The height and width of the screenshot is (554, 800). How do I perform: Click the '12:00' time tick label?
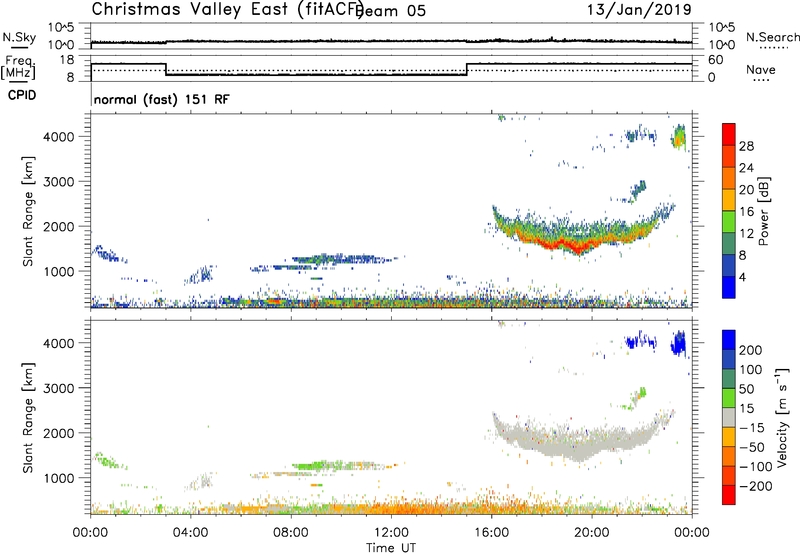coord(391,533)
